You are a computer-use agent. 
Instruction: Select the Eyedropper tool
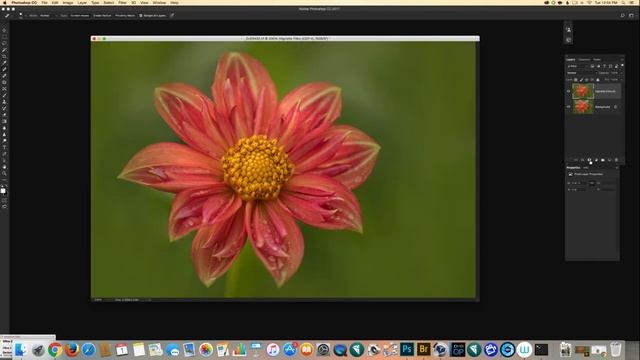4,62
